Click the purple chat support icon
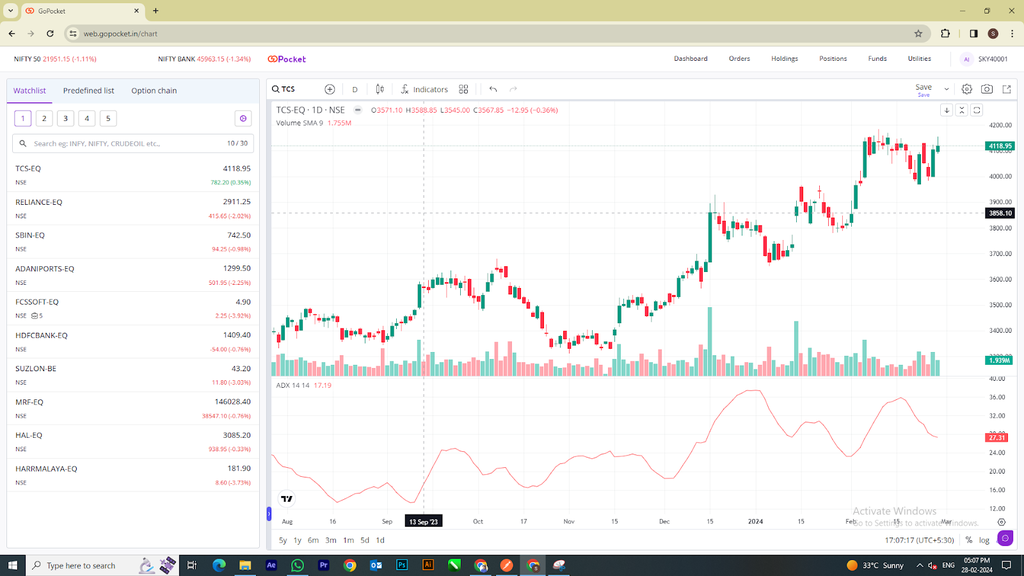Image resolution: width=1024 pixels, height=576 pixels. [x=1005, y=539]
